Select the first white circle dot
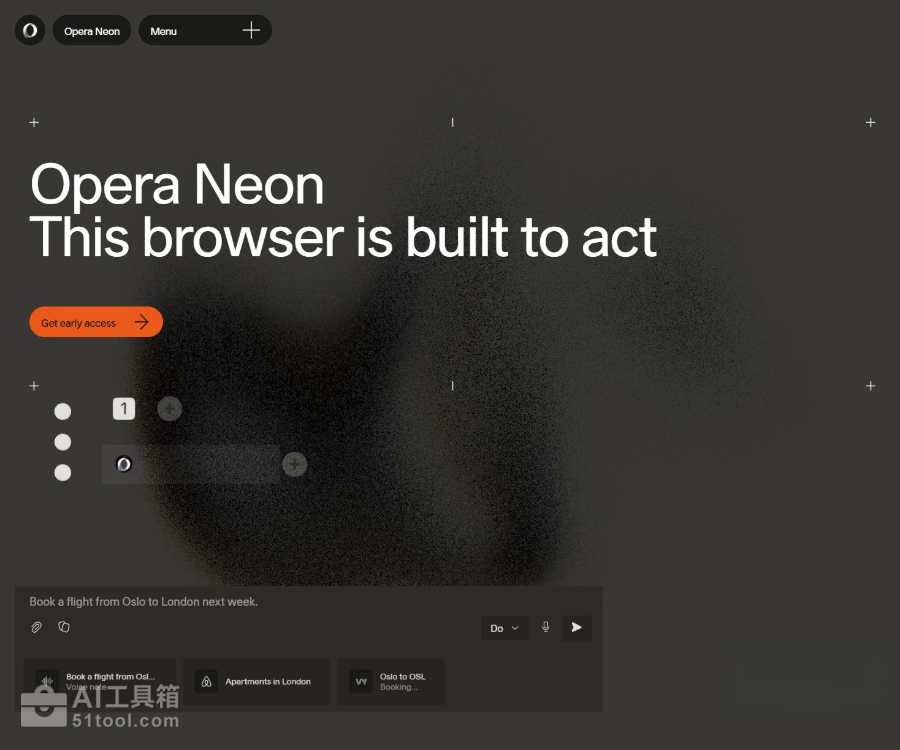 pos(63,411)
